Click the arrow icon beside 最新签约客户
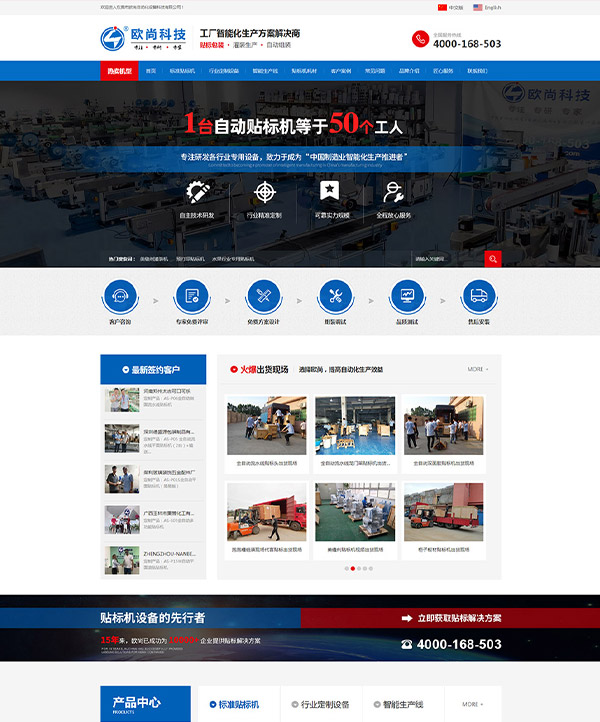 [x=126, y=370]
